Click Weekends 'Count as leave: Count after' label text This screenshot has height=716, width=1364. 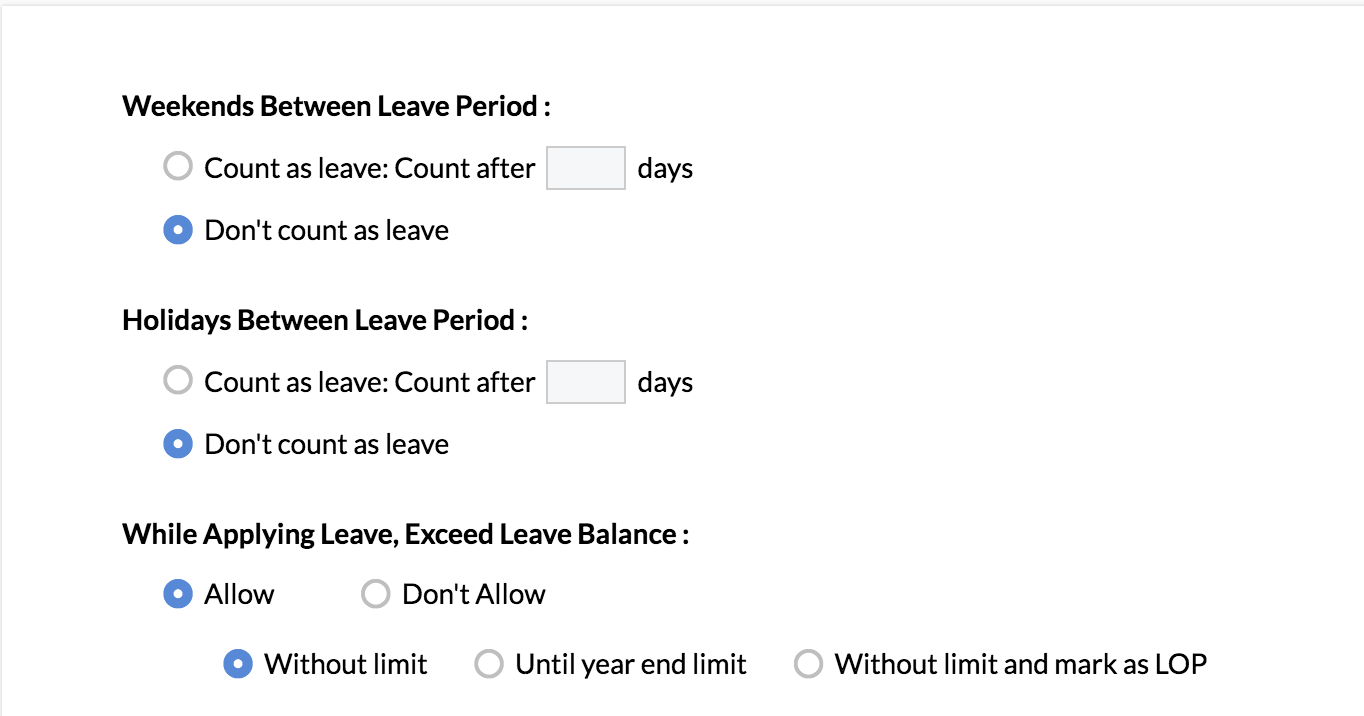pyautogui.click(x=370, y=168)
